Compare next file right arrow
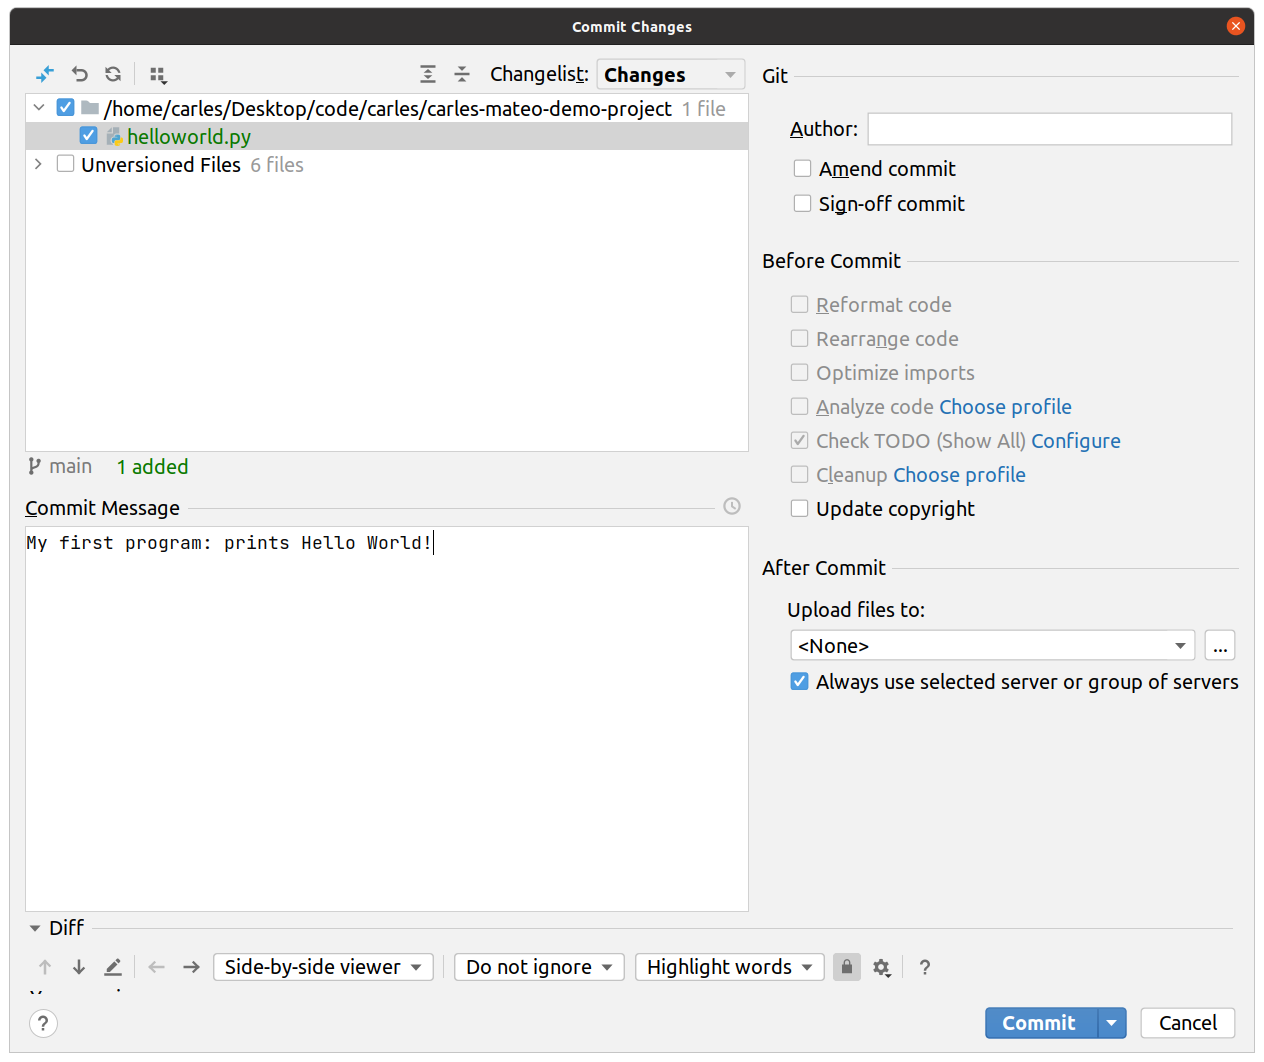The height and width of the screenshot is (1062, 1264). (x=191, y=967)
